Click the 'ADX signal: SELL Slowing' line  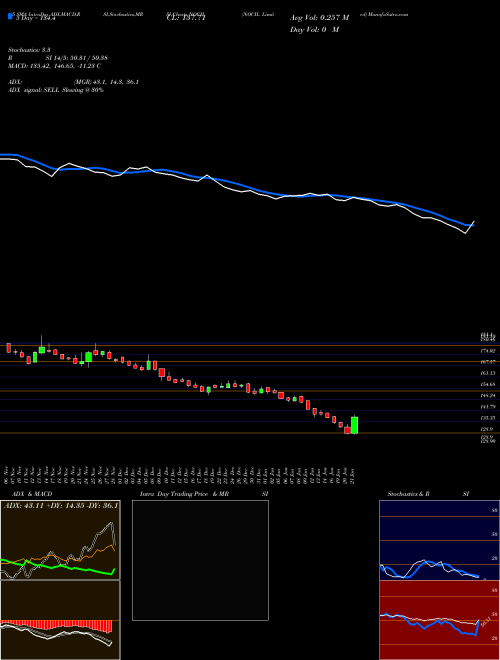click(x=56, y=90)
